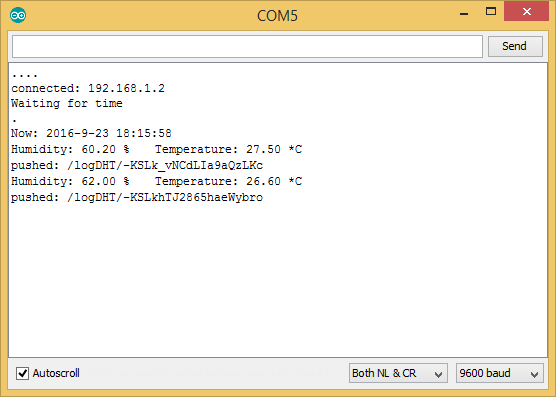The height and width of the screenshot is (397, 556).
Task: Click the connected: 192.168.1.2 output line
Action: click(x=88, y=88)
